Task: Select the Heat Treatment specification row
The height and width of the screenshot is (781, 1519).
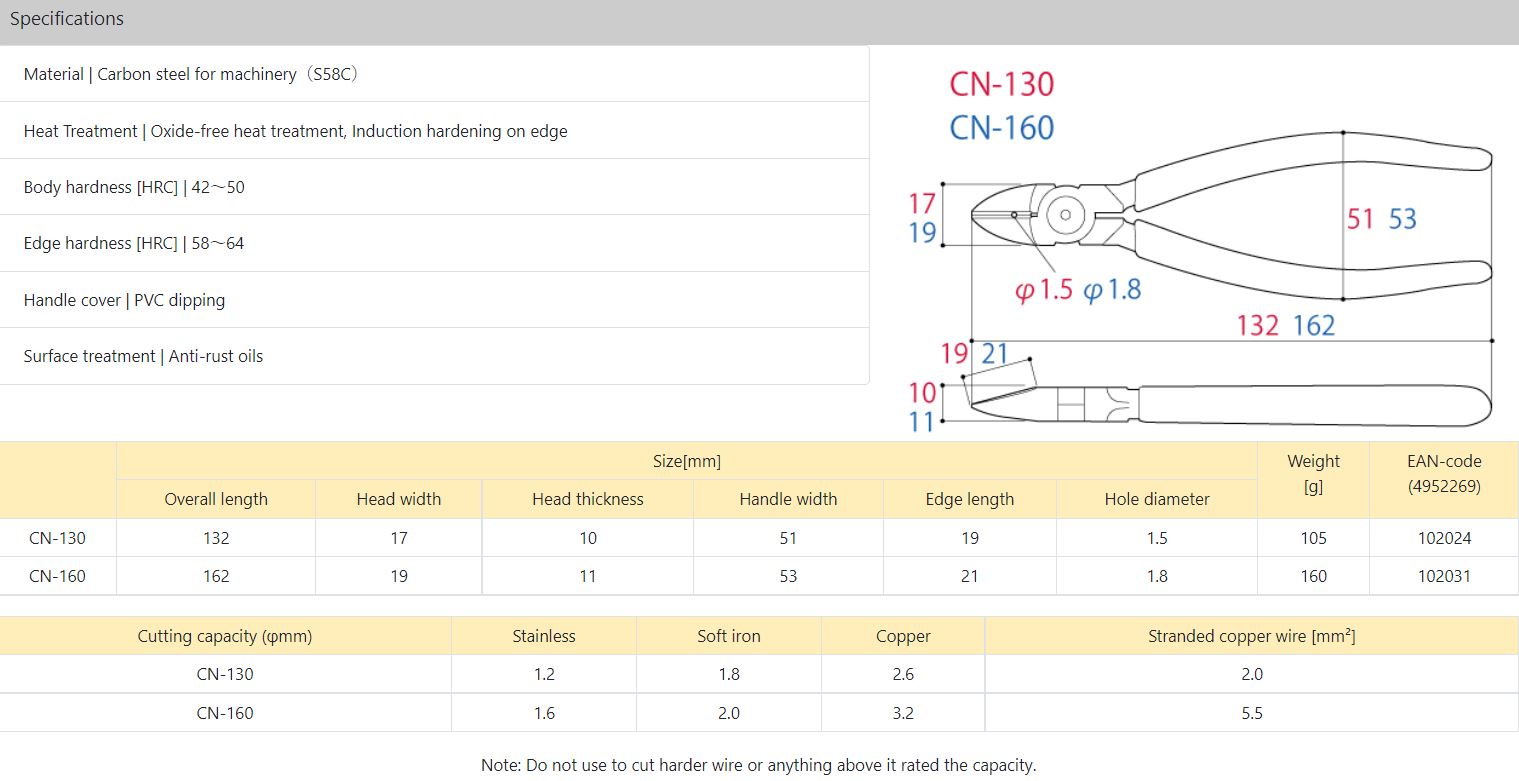Action: point(295,131)
